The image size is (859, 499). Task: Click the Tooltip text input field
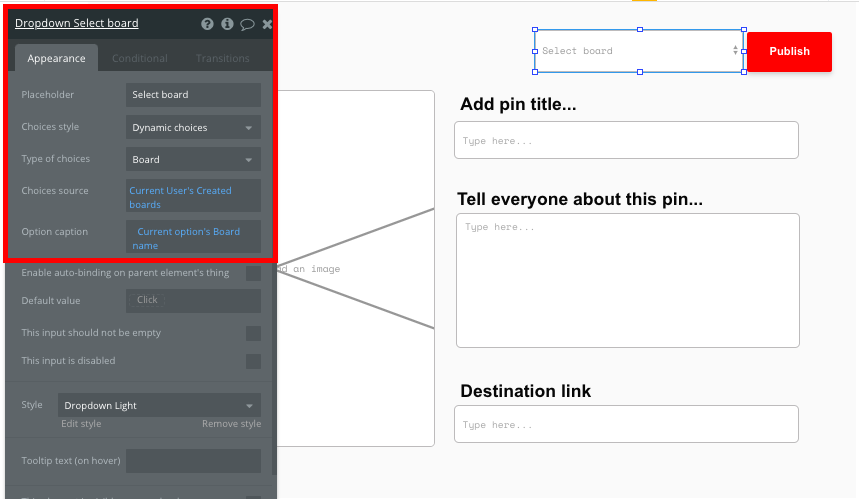pyautogui.click(x=193, y=461)
